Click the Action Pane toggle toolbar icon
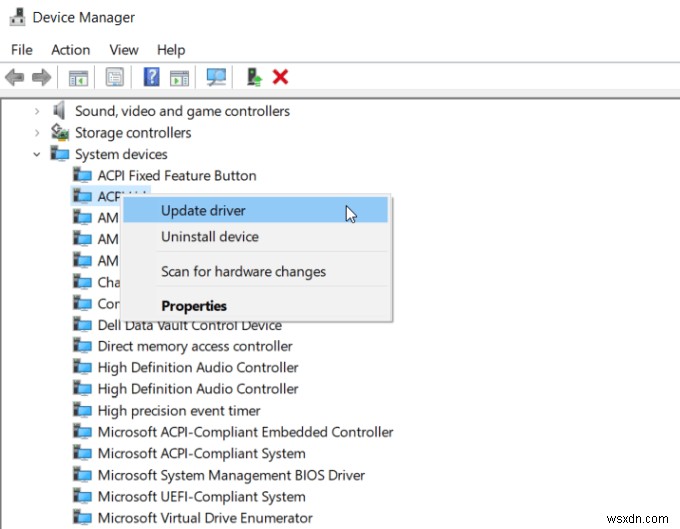This screenshot has width=680, height=529. pyautogui.click(x=179, y=78)
